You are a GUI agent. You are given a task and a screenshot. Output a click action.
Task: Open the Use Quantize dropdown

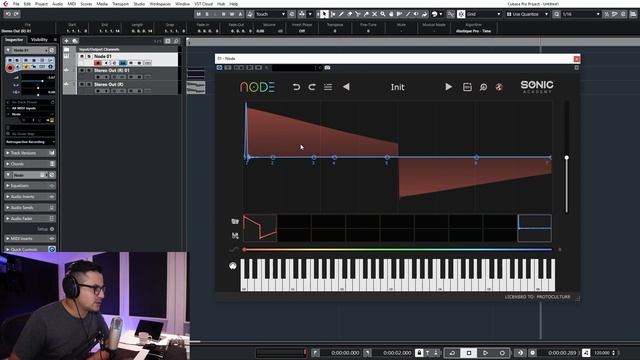point(527,14)
